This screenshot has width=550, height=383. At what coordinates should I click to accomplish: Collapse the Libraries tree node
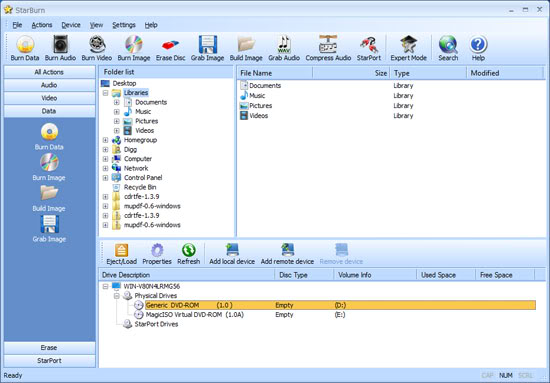[105, 93]
